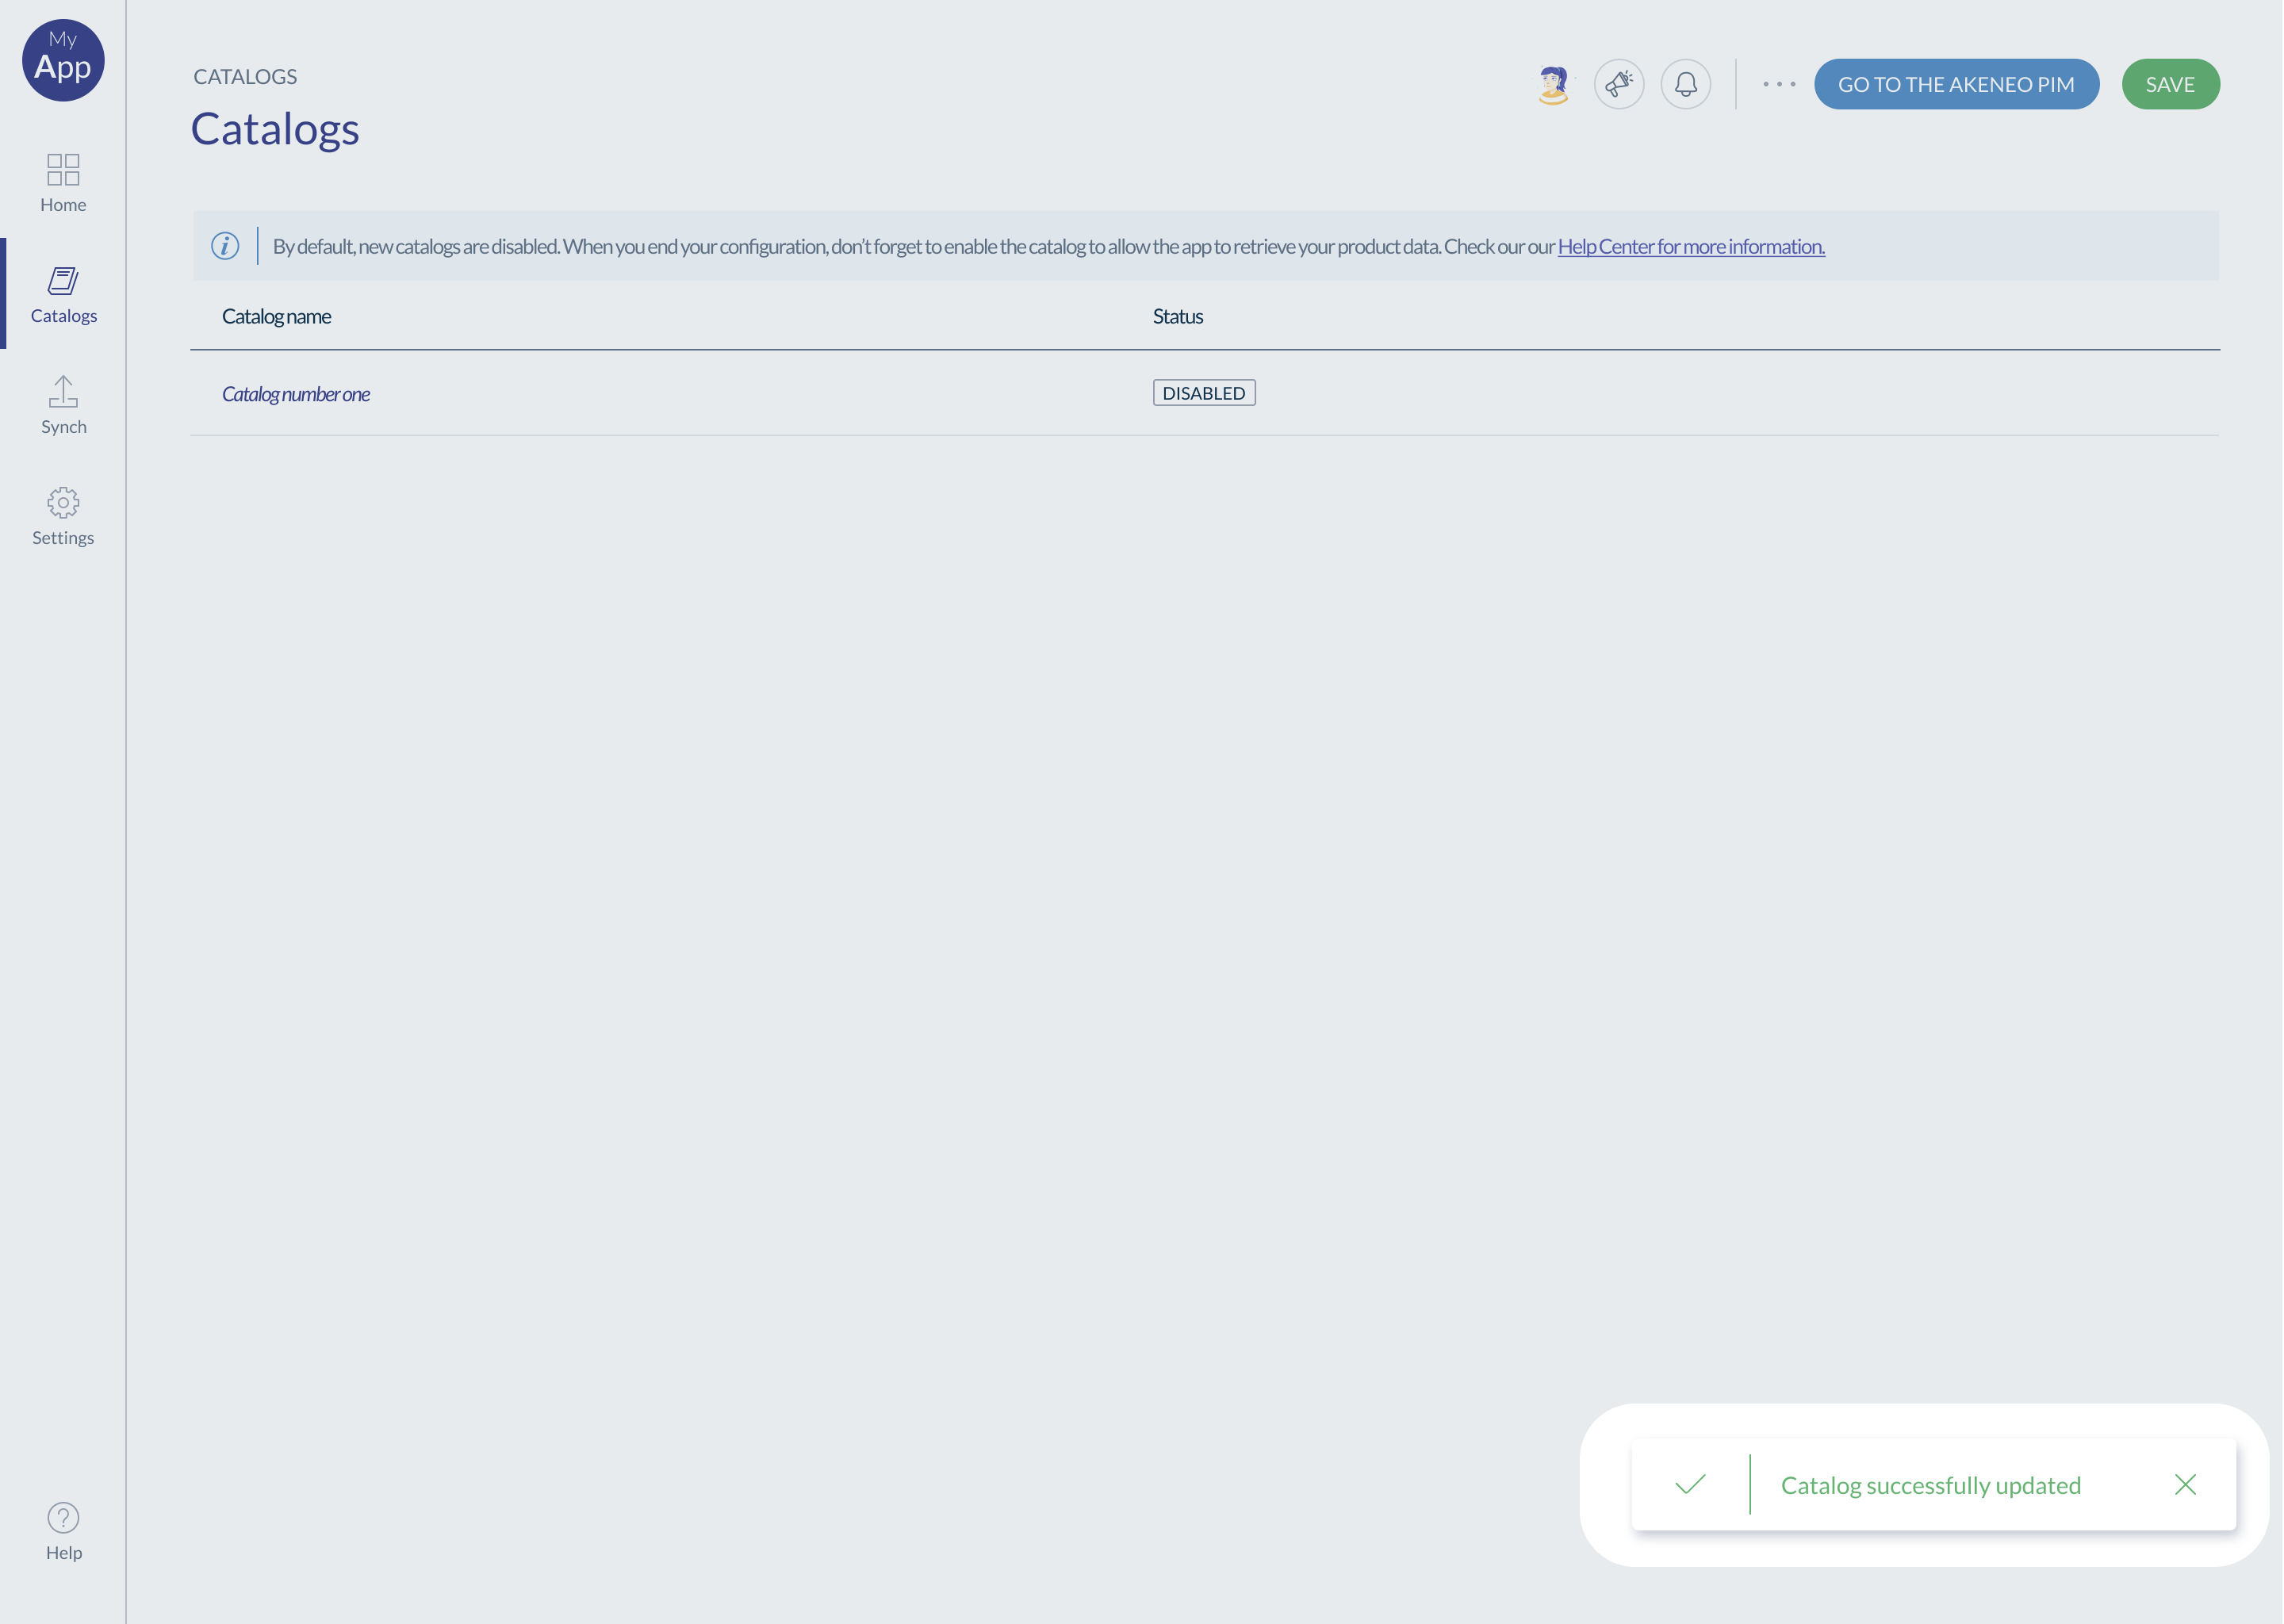Click the success notification close button
The image size is (2284, 1624).
click(2186, 1485)
